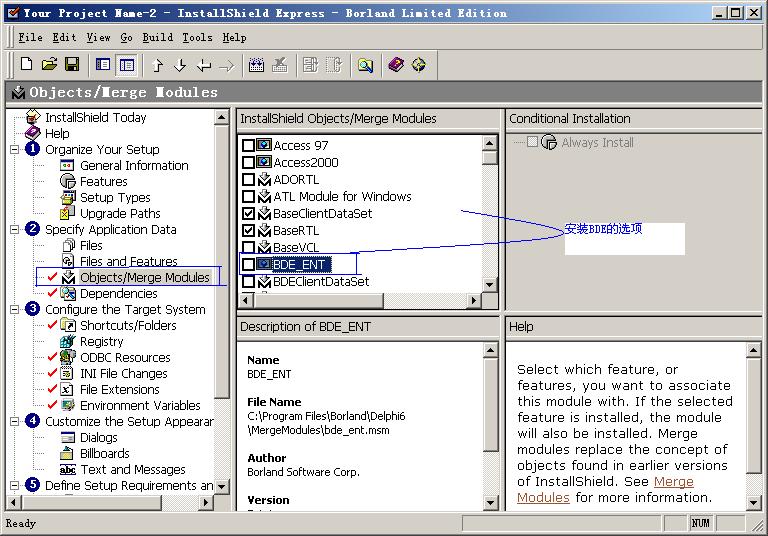The height and width of the screenshot is (536, 768).
Task: Open INI File Changes view
Action: pyautogui.click(x=123, y=373)
